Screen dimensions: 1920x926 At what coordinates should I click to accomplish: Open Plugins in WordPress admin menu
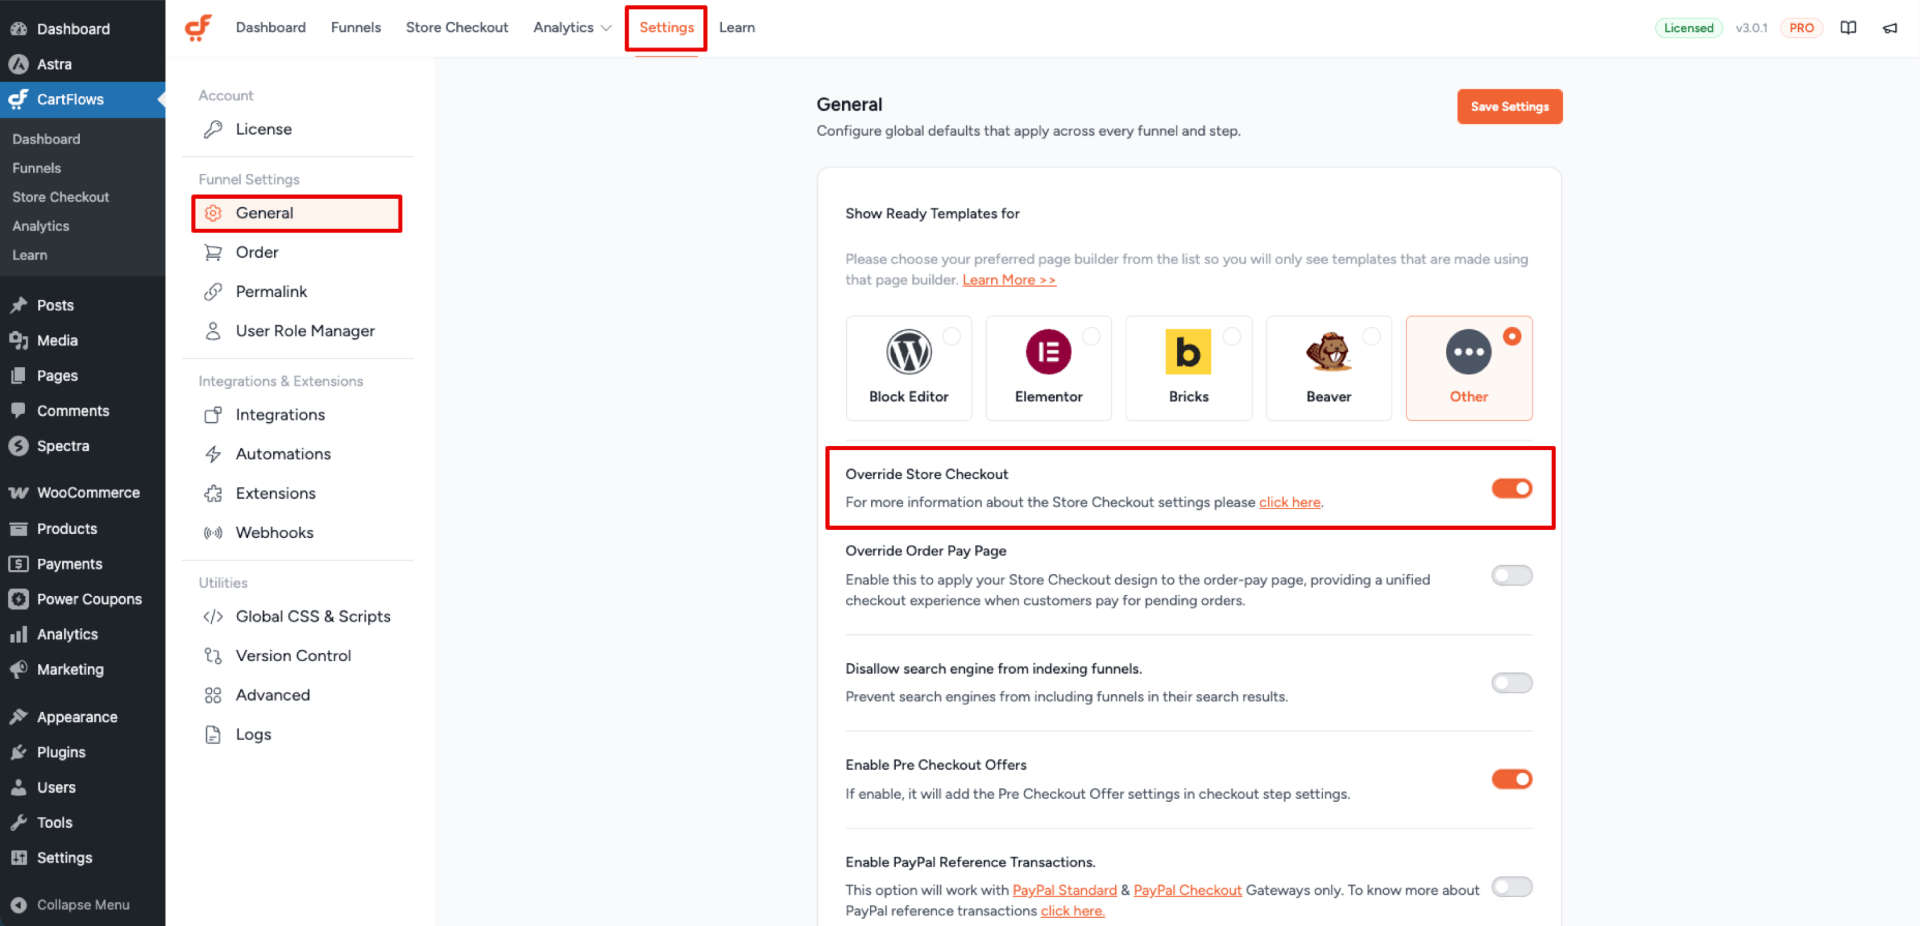[x=83, y=752]
